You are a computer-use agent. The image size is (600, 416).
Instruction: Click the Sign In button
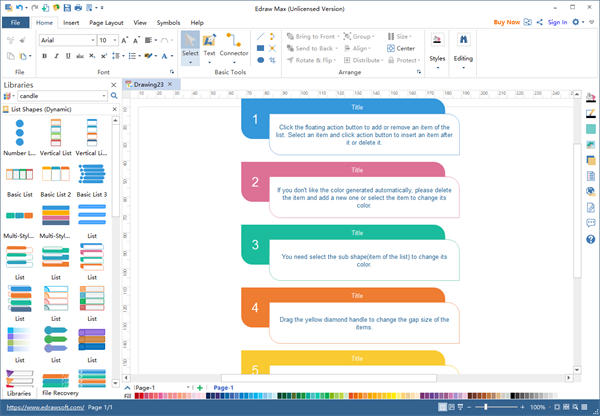tap(557, 21)
